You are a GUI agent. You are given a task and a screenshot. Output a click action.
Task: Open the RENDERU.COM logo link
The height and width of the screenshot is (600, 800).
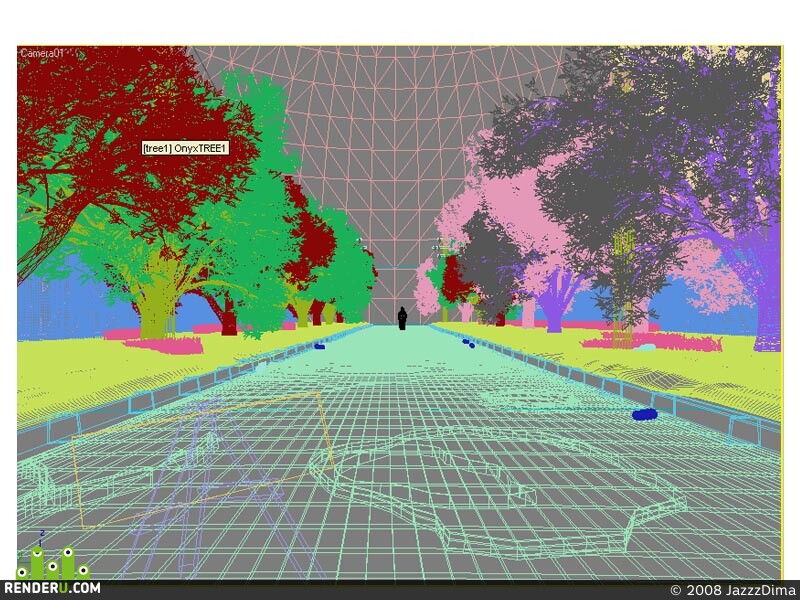(52, 589)
